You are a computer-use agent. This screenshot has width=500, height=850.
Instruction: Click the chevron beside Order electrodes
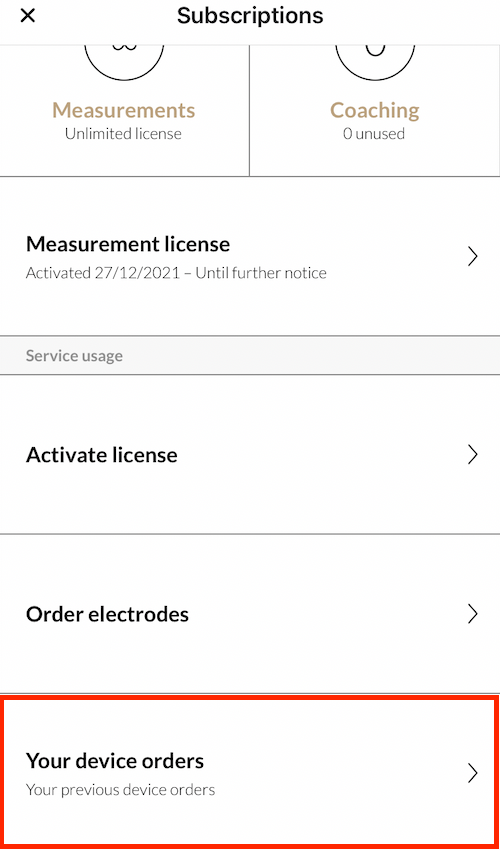click(x=472, y=614)
